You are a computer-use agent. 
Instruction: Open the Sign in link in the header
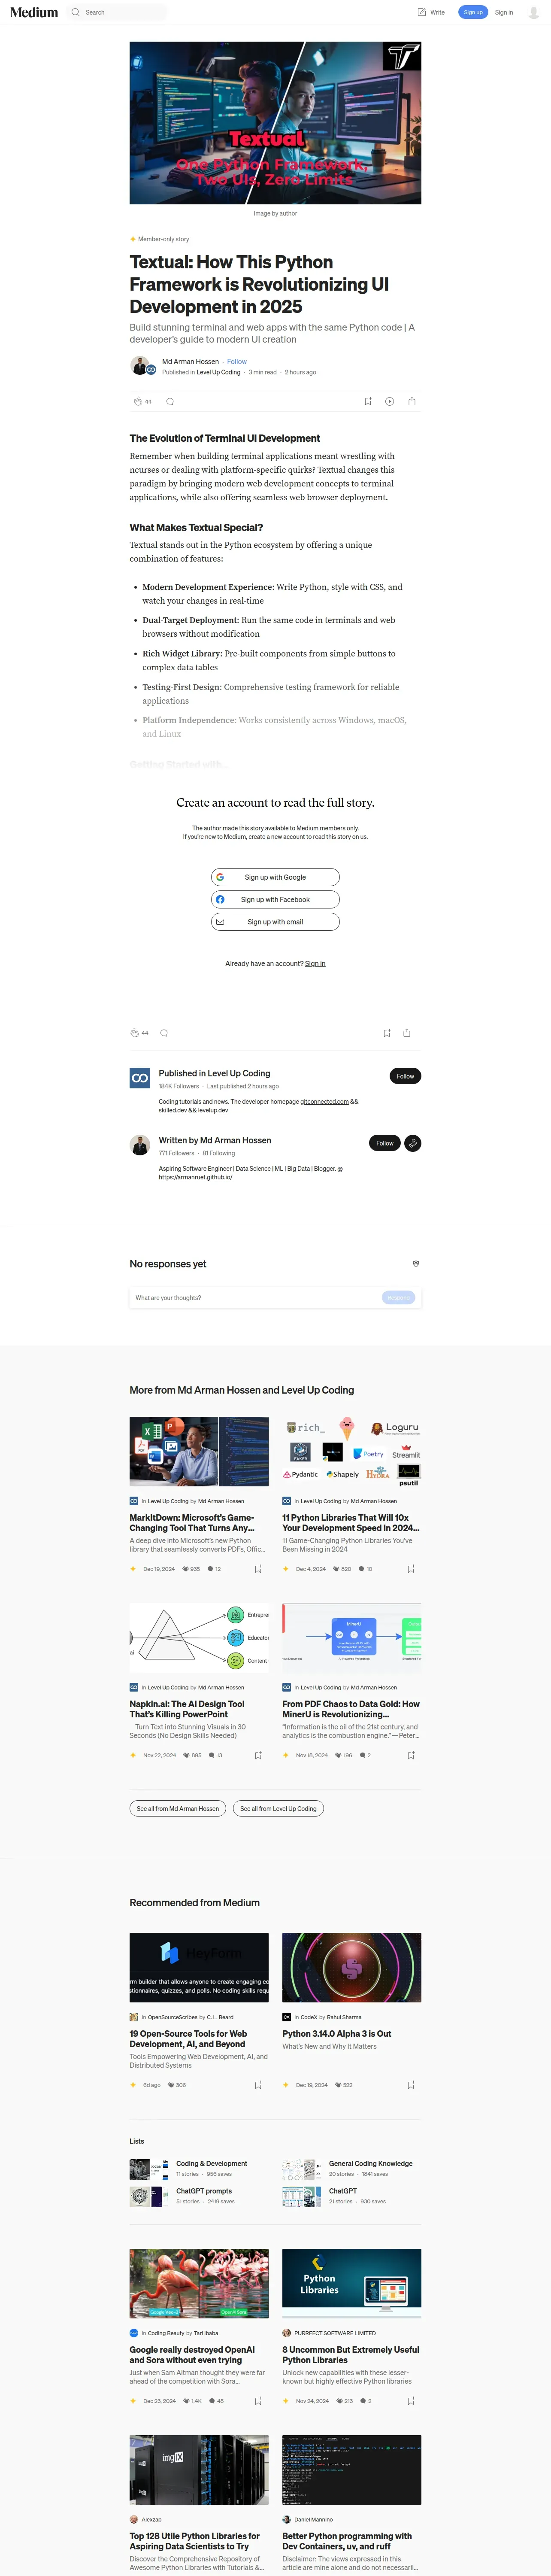504,12
